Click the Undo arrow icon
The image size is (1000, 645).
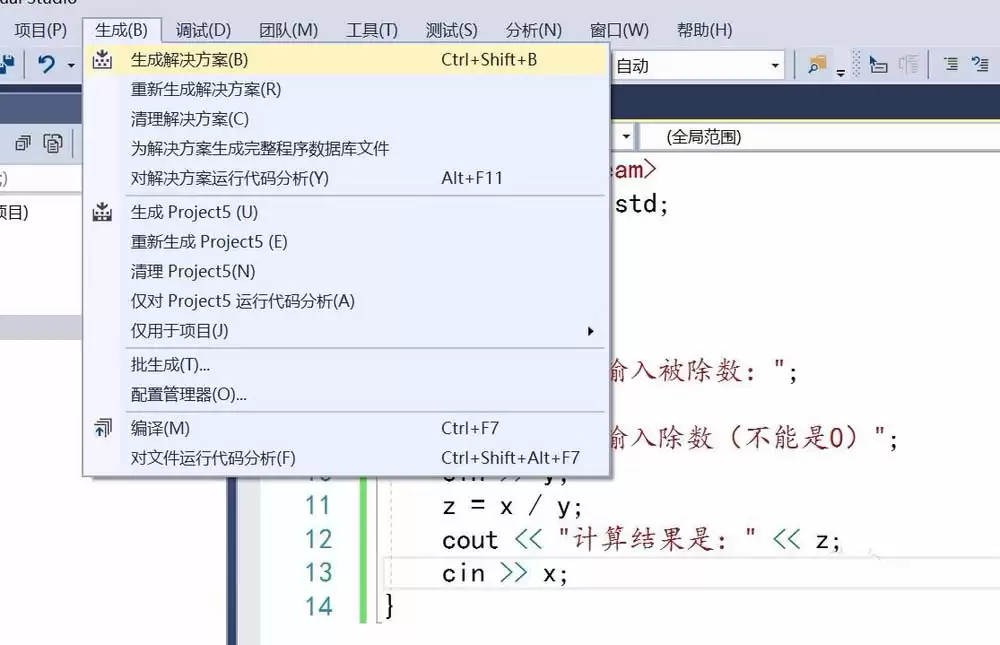click(x=46, y=65)
